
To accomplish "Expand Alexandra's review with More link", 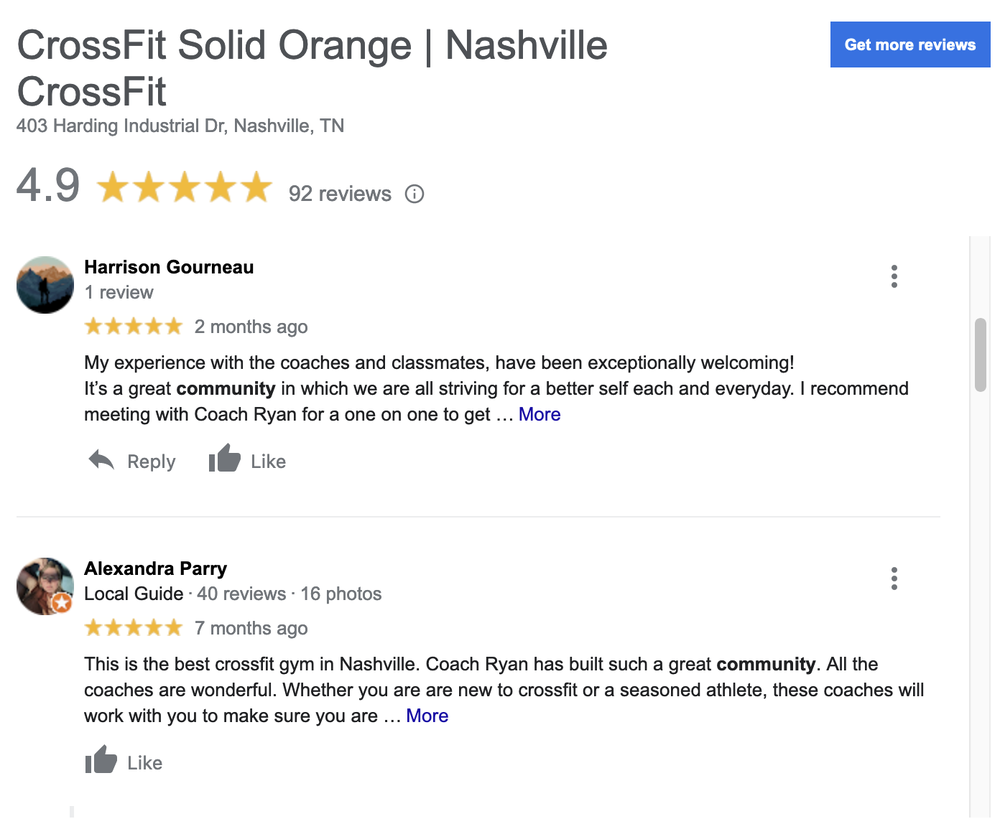I will point(427,715).
